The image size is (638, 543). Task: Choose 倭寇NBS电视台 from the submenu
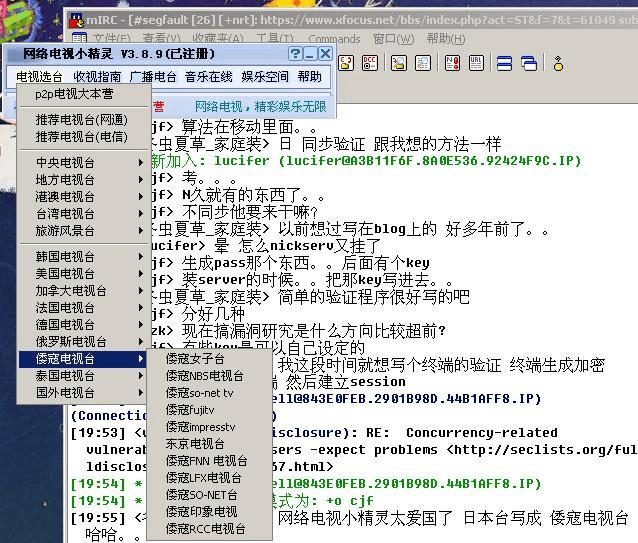click(210, 376)
